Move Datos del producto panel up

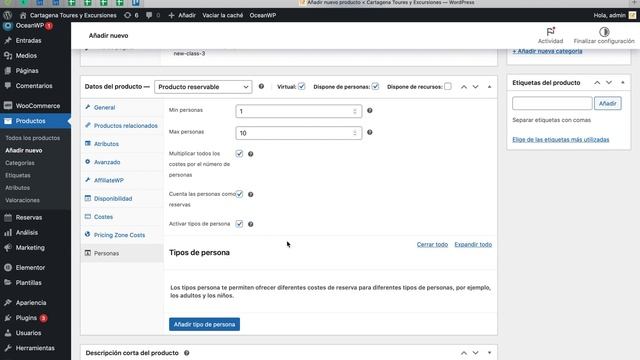[464, 87]
